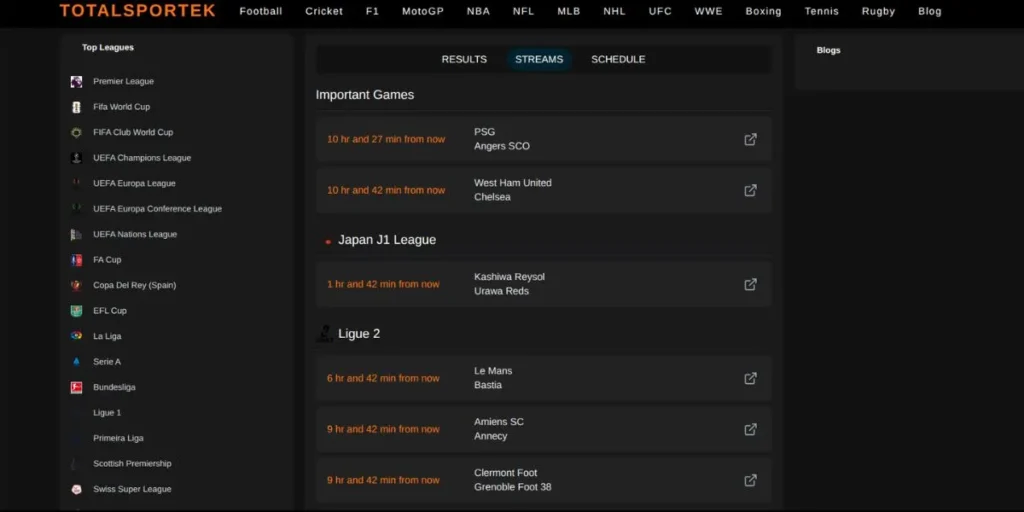Open the Scottish Premiership link
The width and height of the screenshot is (1024, 512).
click(x=132, y=464)
